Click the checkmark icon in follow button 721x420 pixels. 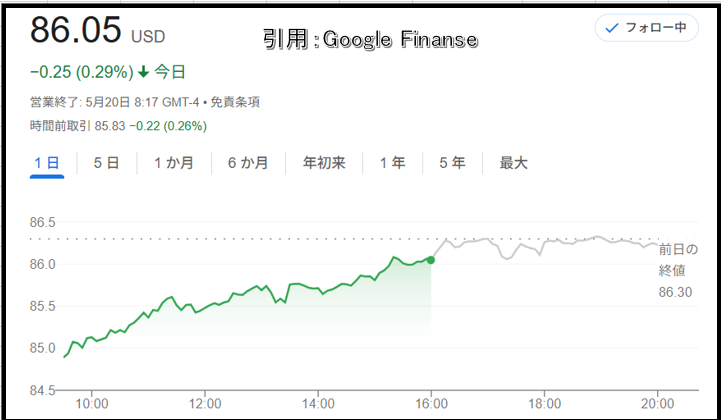click(x=612, y=29)
